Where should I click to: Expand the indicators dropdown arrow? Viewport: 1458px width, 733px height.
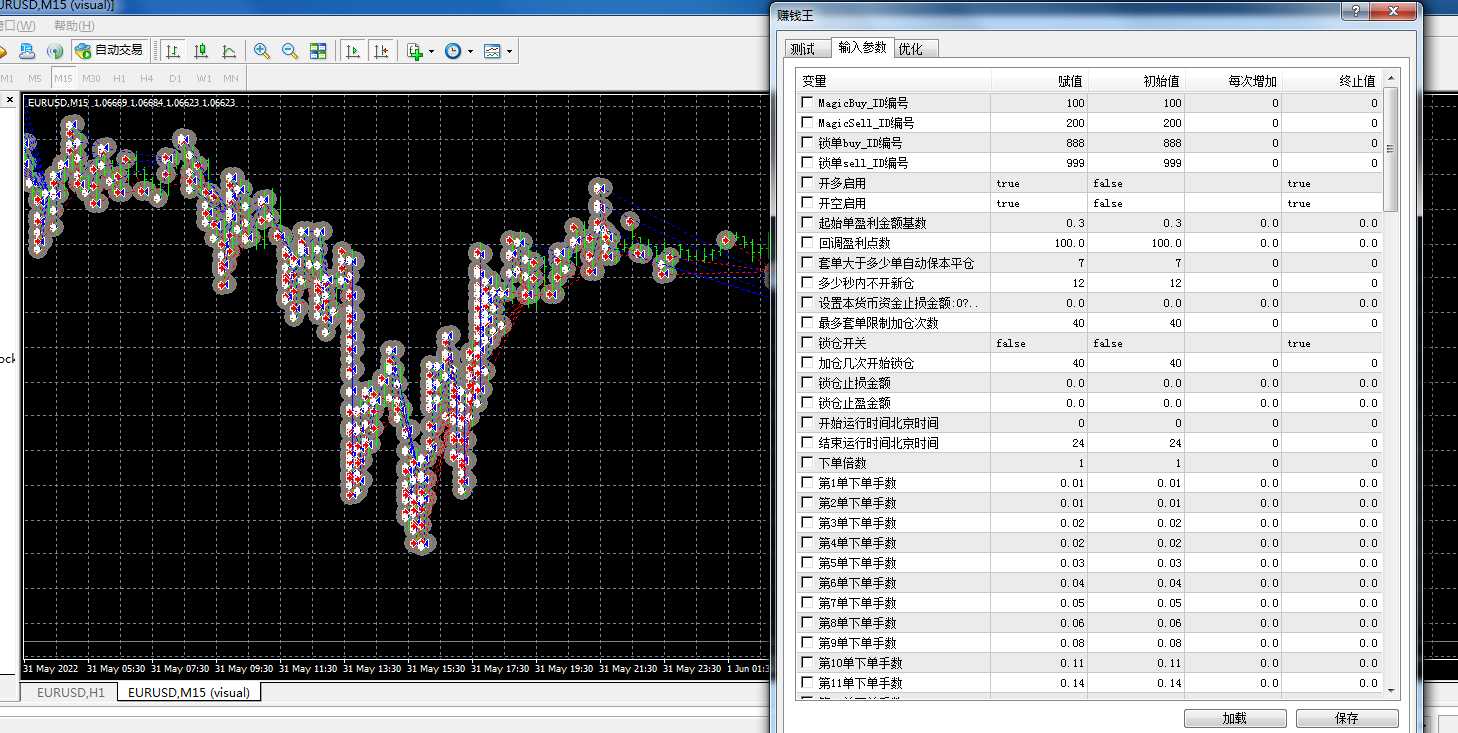(x=431, y=51)
